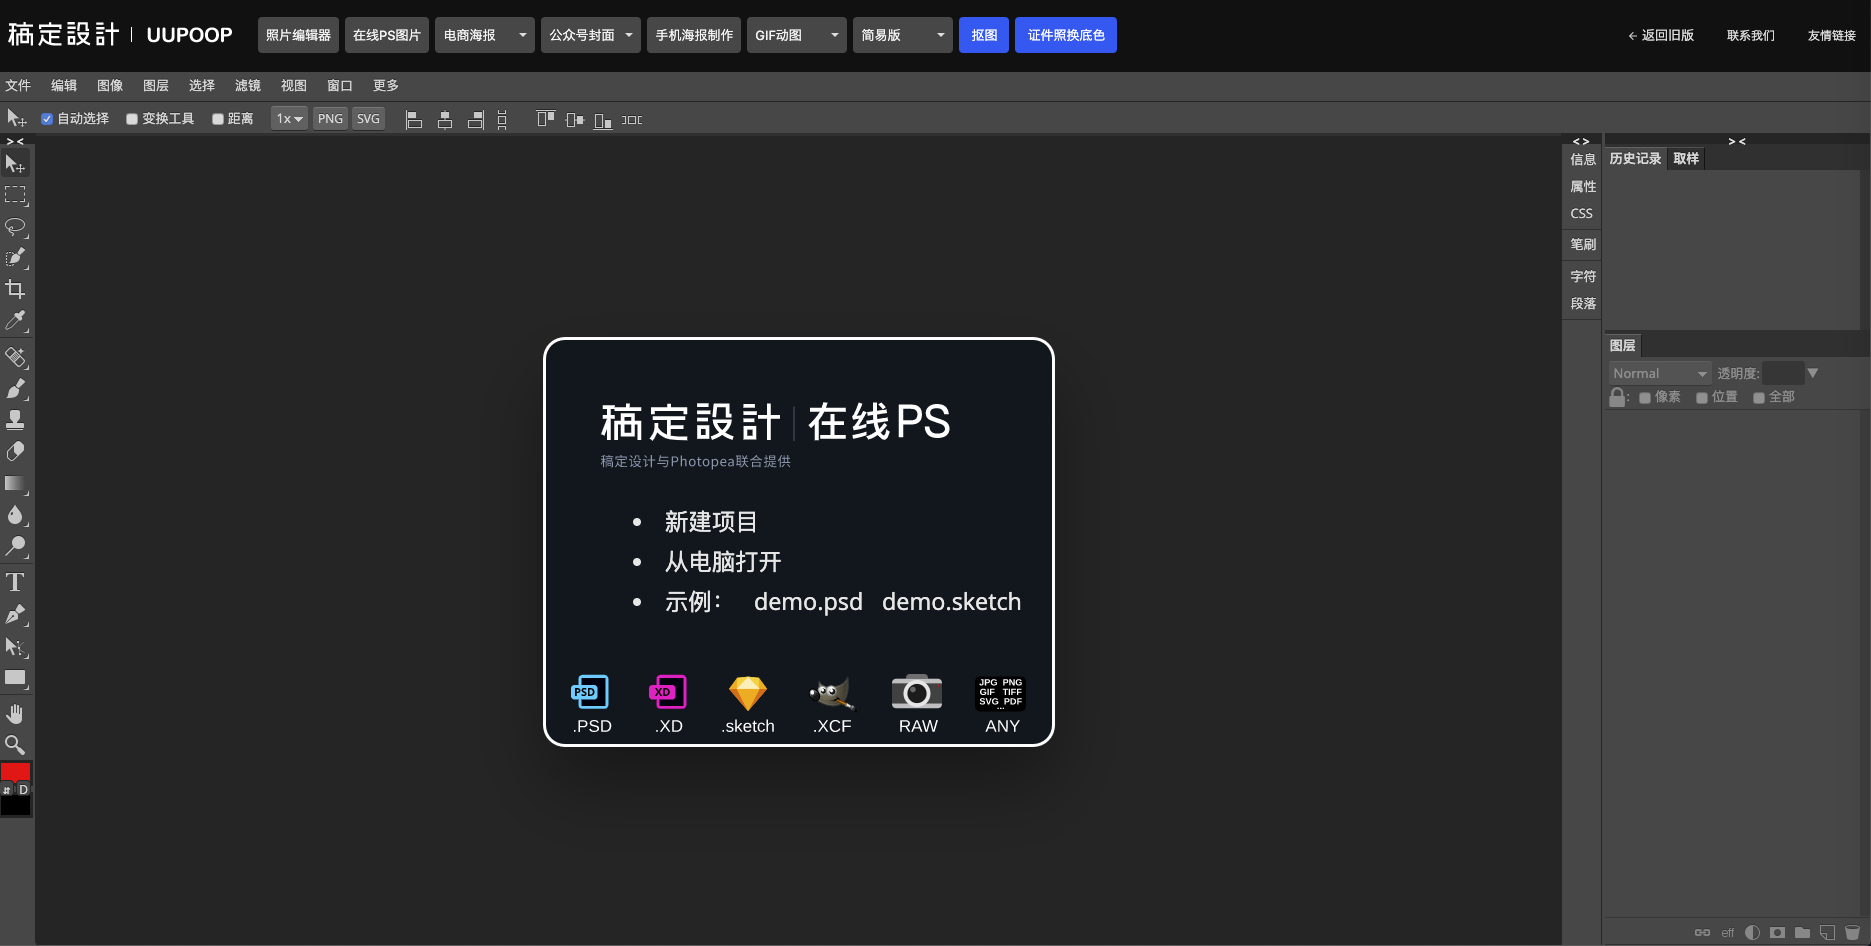Expand the GIF动图 dropdown
The width and height of the screenshot is (1871, 946).
[797, 35]
